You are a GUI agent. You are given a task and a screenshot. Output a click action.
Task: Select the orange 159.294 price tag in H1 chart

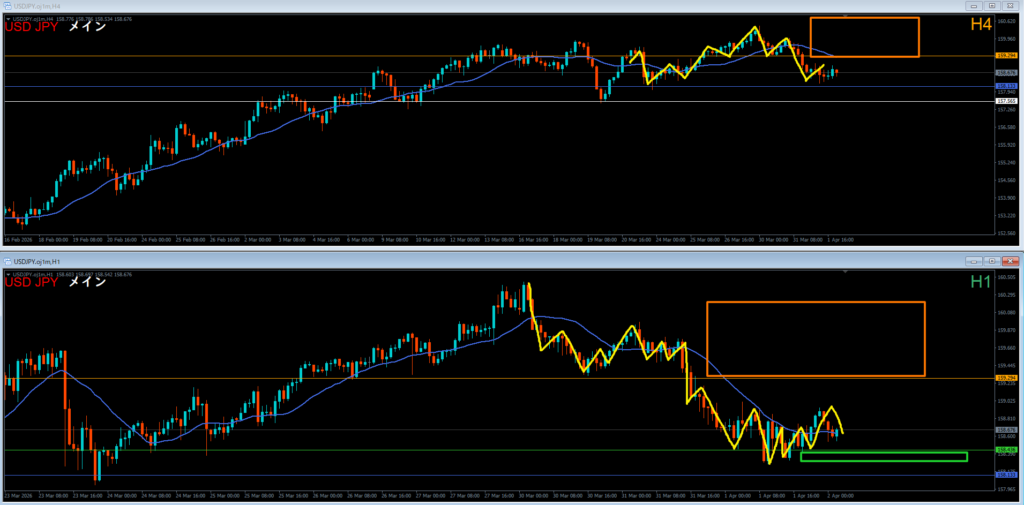click(x=1004, y=378)
